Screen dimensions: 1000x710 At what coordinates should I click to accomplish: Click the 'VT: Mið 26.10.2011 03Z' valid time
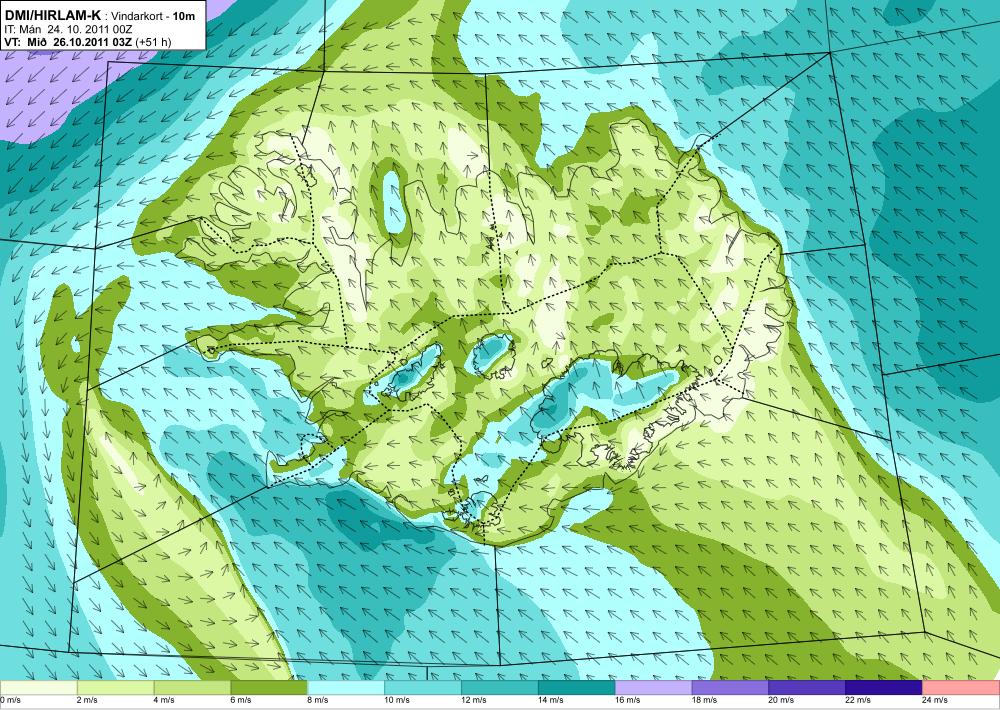tap(68, 42)
